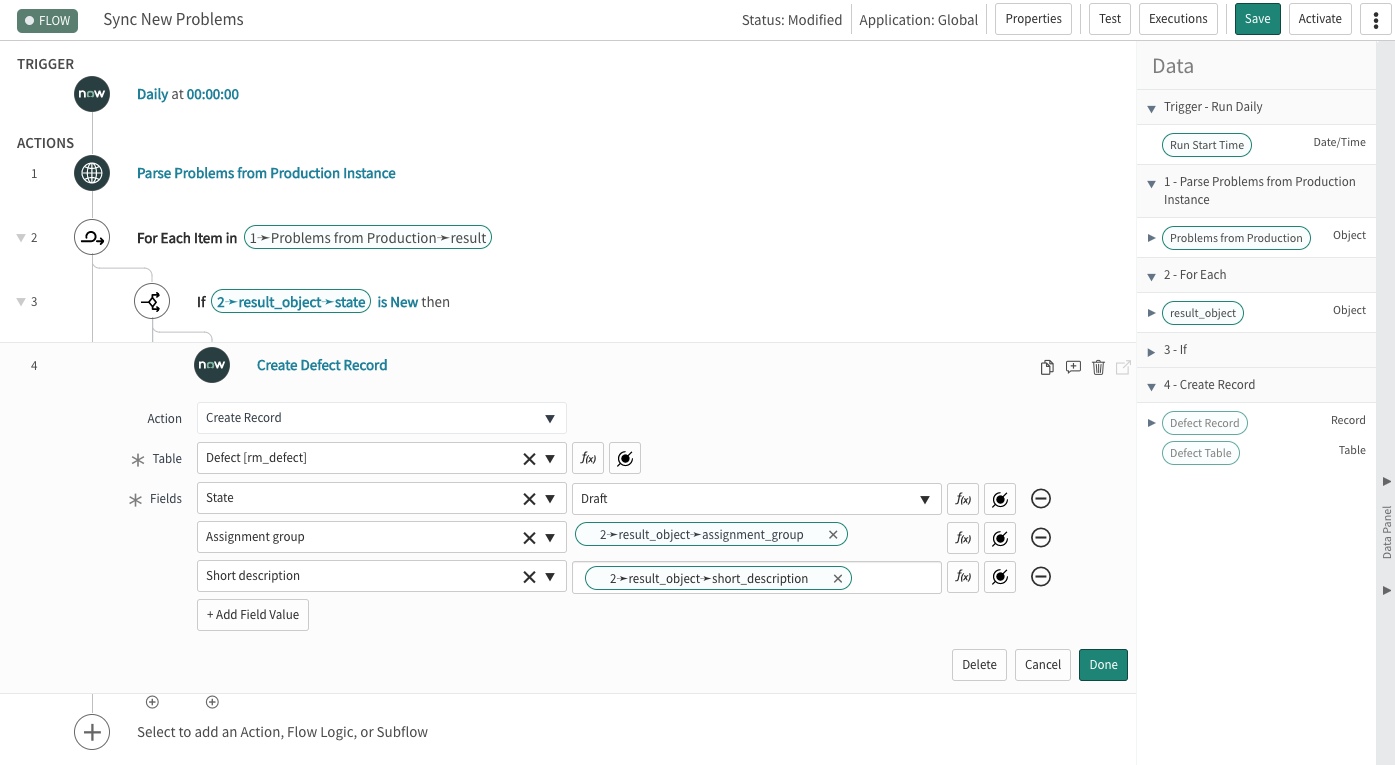The width and height of the screenshot is (1395, 765).
Task: Open f(x) script for Short description value
Action: click(x=963, y=576)
